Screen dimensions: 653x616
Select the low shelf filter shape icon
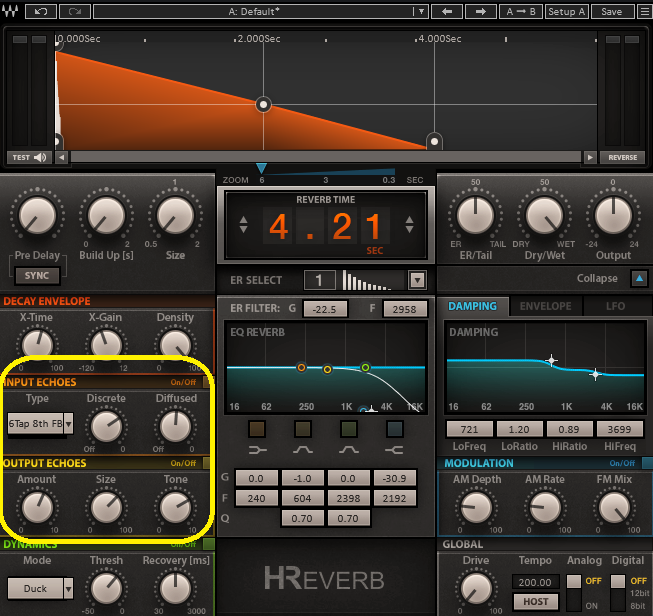pos(256,451)
